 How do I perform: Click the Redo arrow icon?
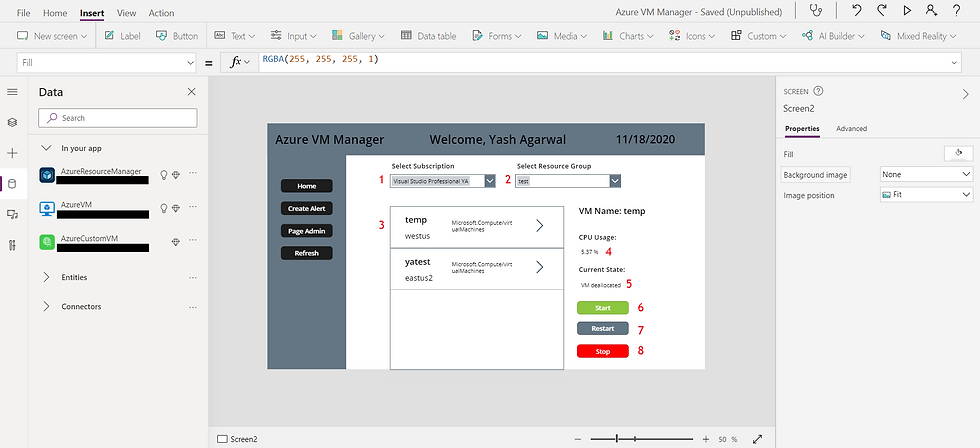click(882, 11)
